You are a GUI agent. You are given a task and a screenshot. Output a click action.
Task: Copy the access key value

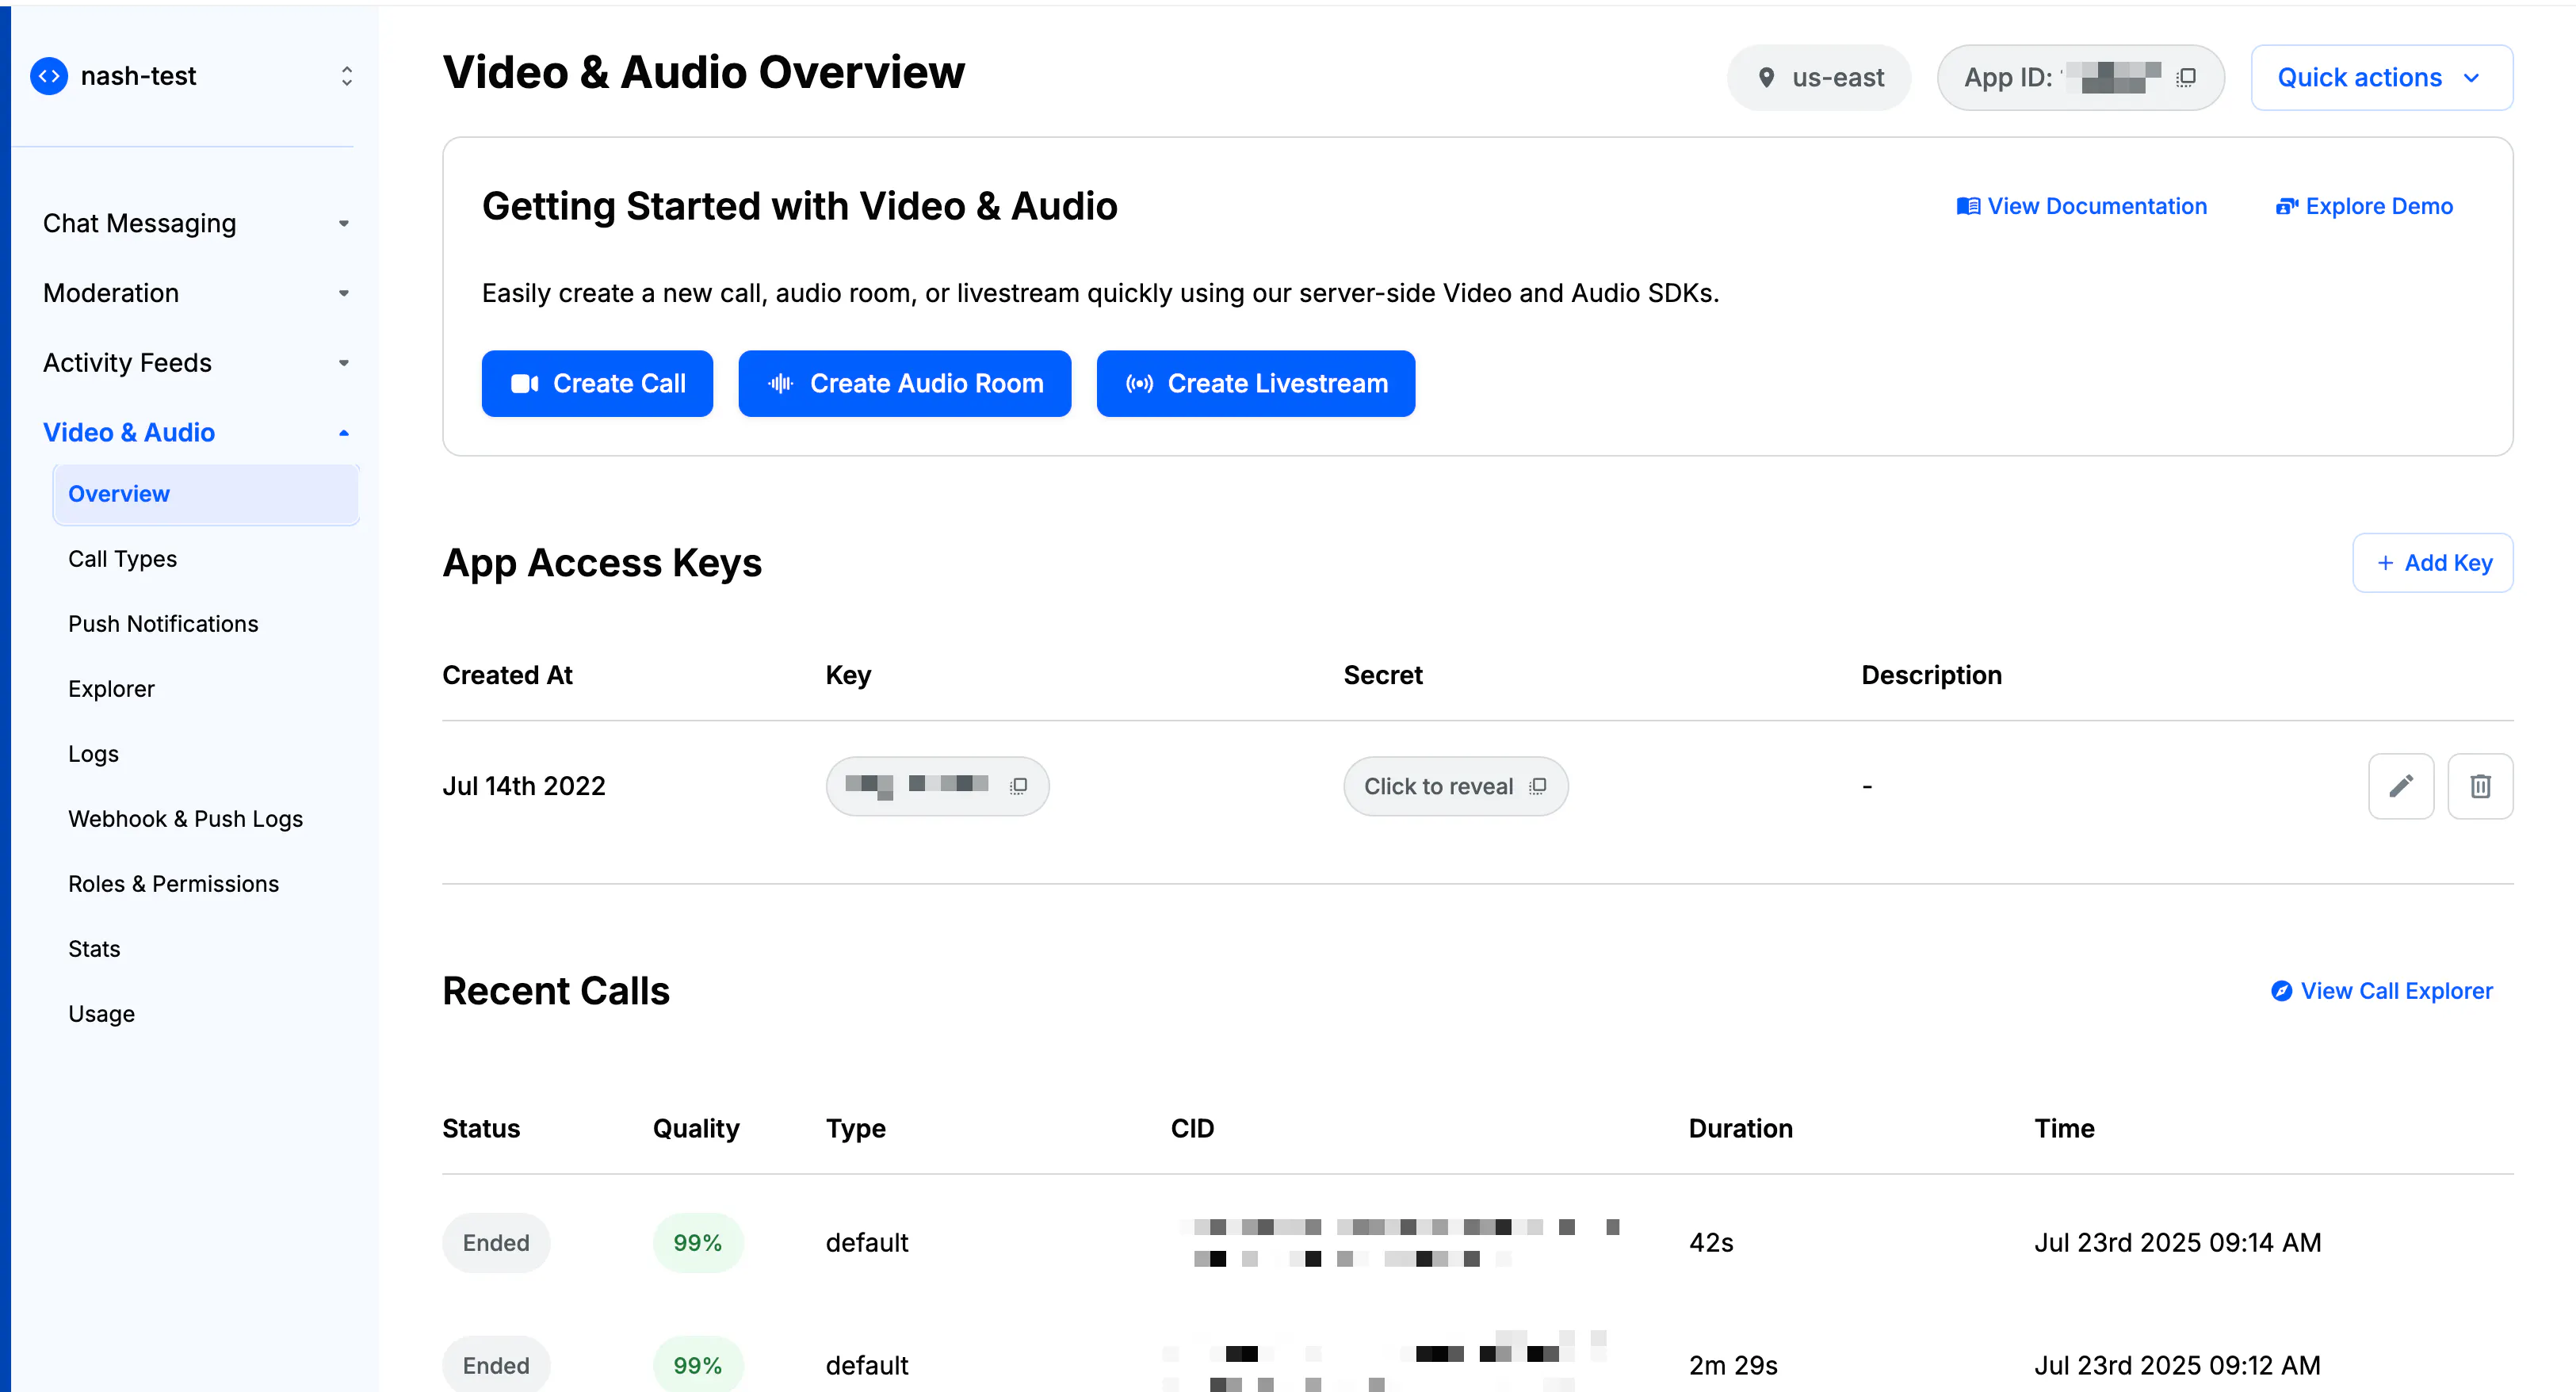pos(1018,786)
